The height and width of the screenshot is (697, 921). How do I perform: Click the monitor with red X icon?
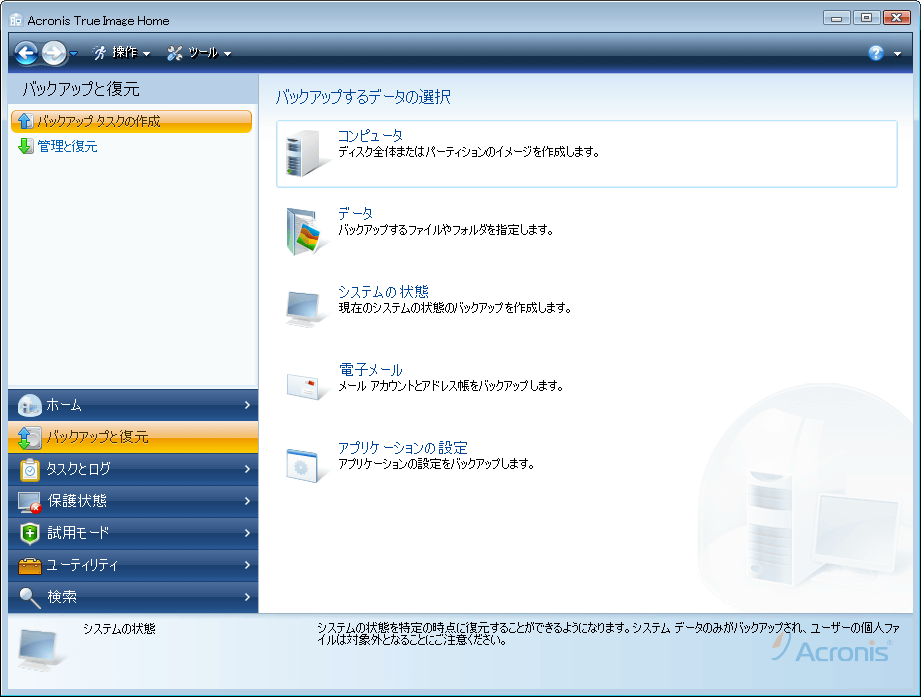tap(29, 502)
